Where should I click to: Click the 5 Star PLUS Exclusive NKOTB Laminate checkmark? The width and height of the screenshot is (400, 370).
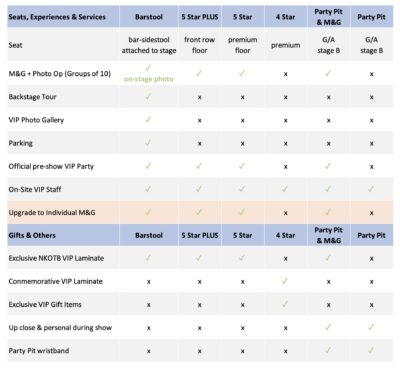coord(199,258)
